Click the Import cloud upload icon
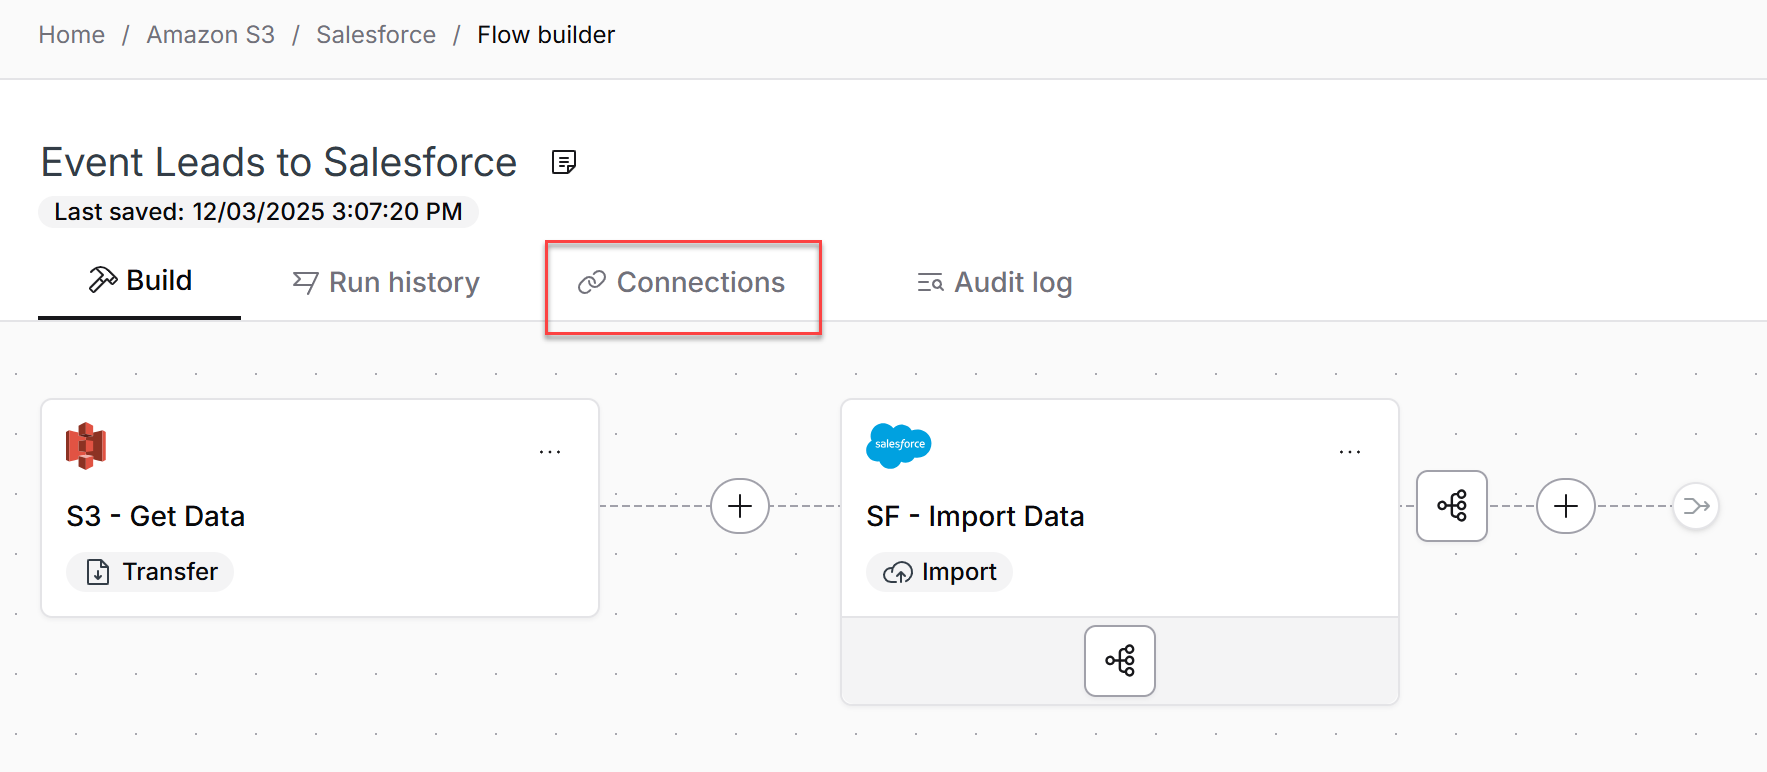The height and width of the screenshot is (772, 1767). click(898, 572)
